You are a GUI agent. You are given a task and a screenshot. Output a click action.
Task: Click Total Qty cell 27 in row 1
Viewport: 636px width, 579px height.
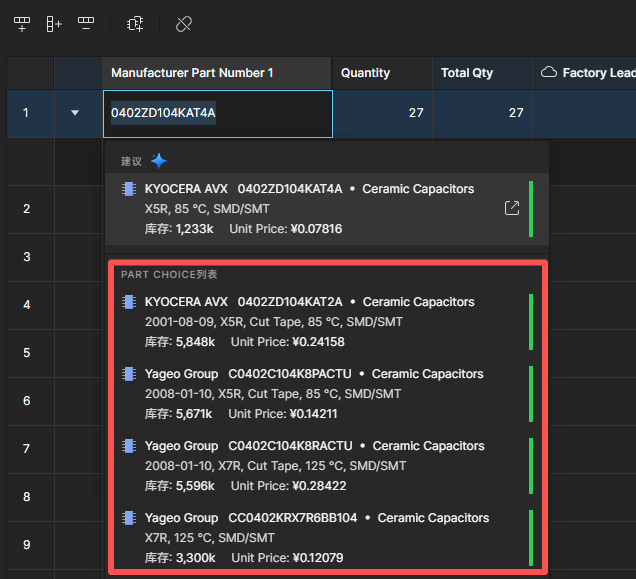point(482,114)
